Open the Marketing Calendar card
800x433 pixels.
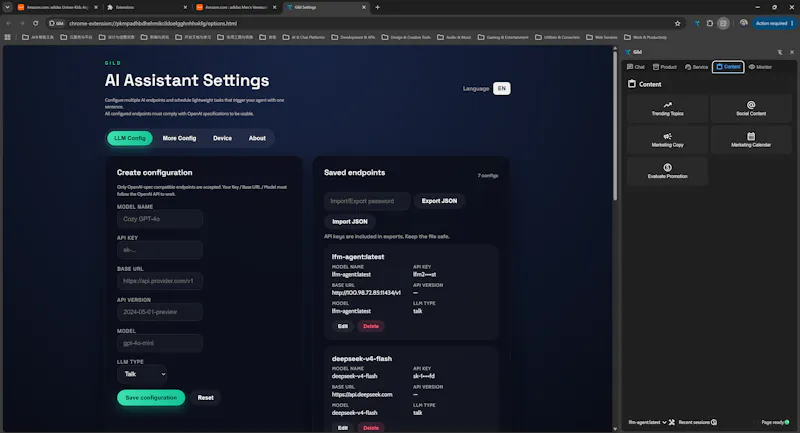point(751,140)
